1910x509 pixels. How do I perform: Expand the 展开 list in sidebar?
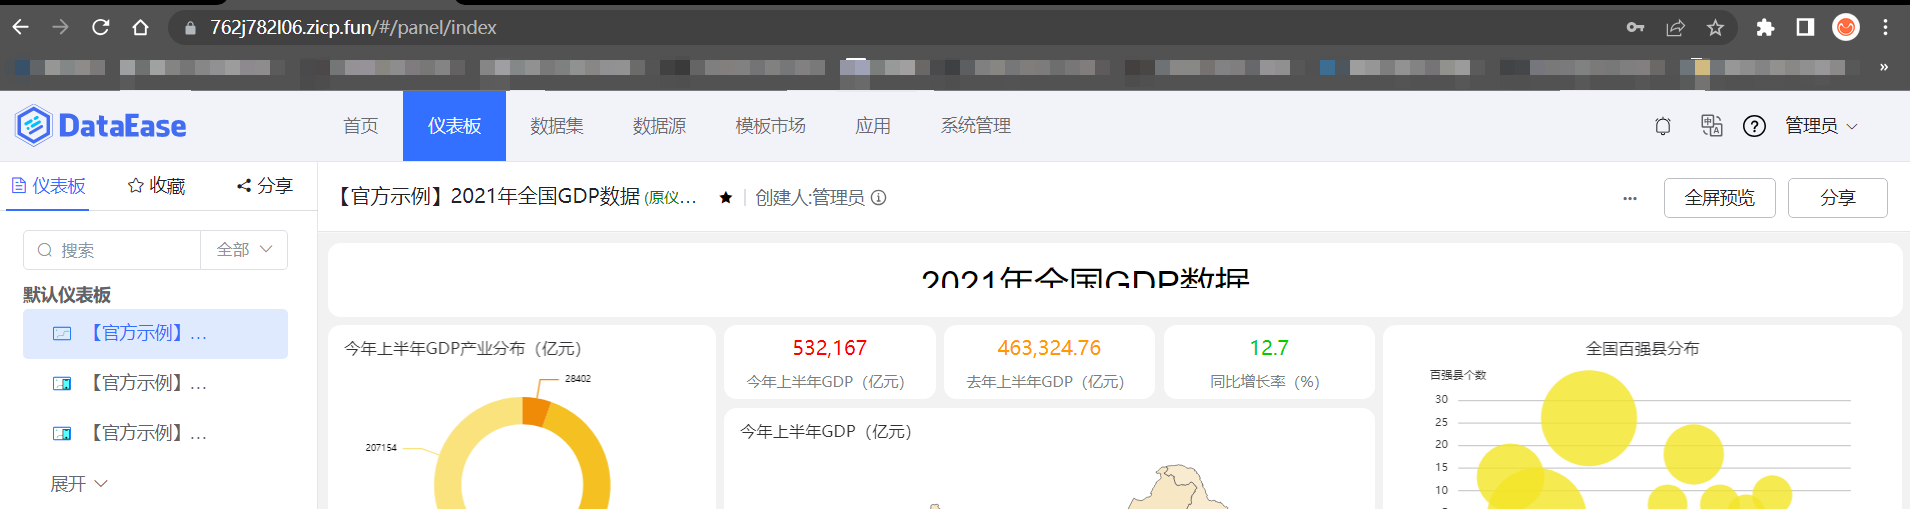[x=79, y=484]
